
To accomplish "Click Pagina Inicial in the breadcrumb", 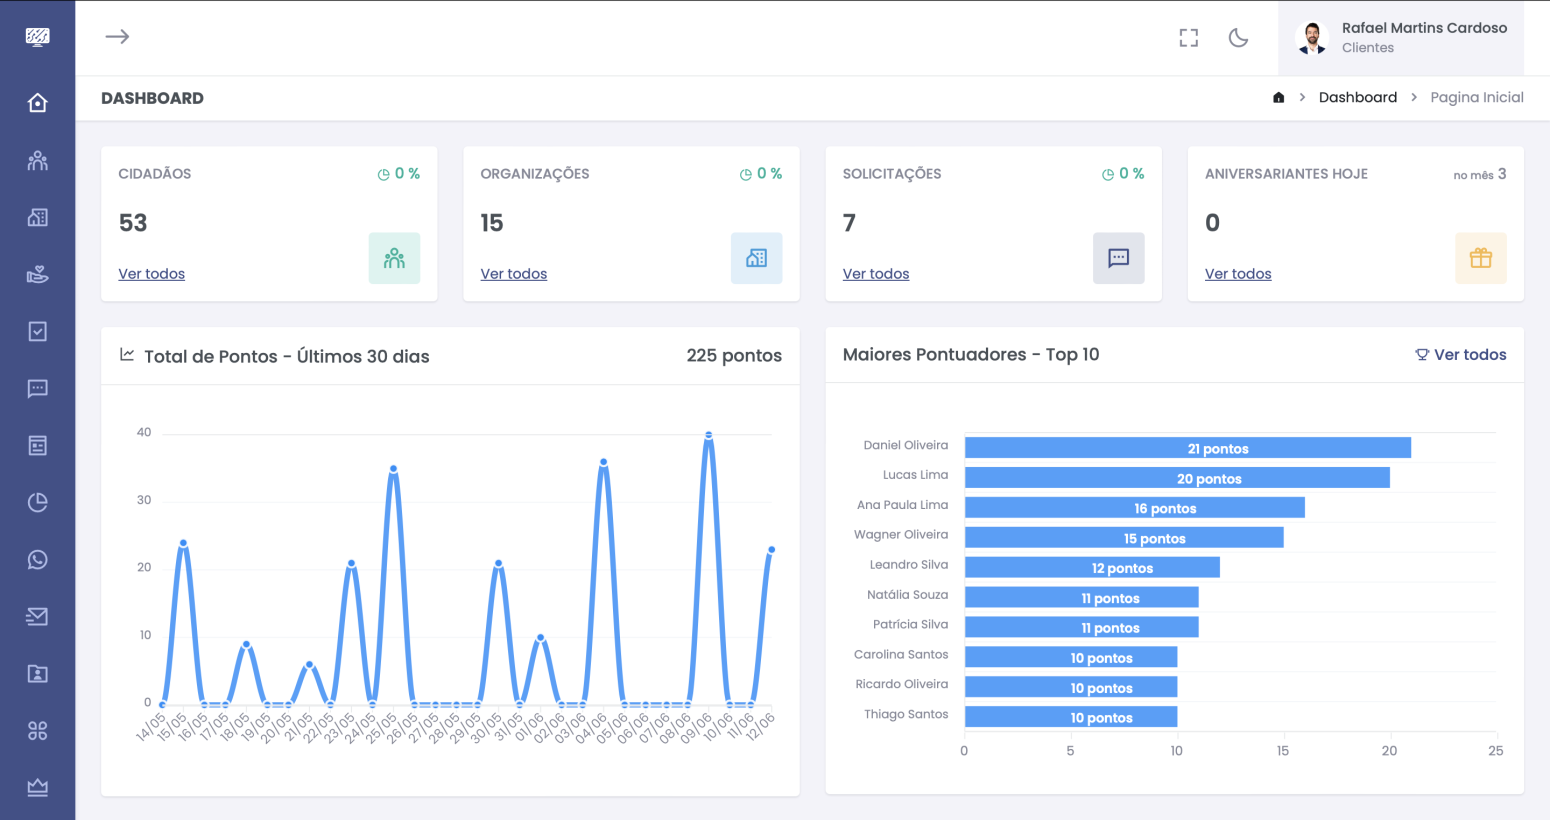I will pyautogui.click(x=1477, y=97).
